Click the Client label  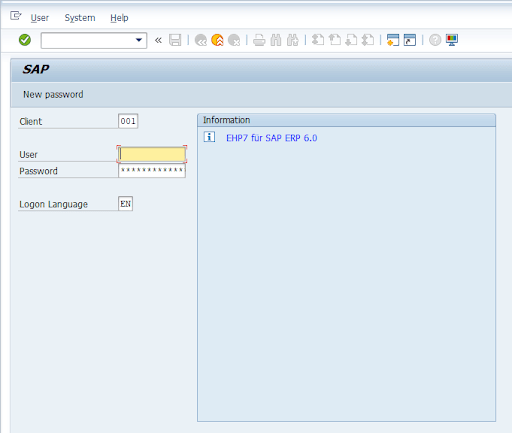tap(31, 121)
